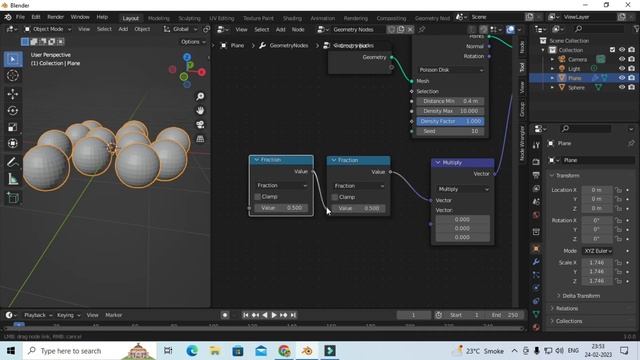The width and height of the screenshot is (640, 360).
Task: Toggle Clamp checkbox in the selected Fraction node
Action: point(258,197)
